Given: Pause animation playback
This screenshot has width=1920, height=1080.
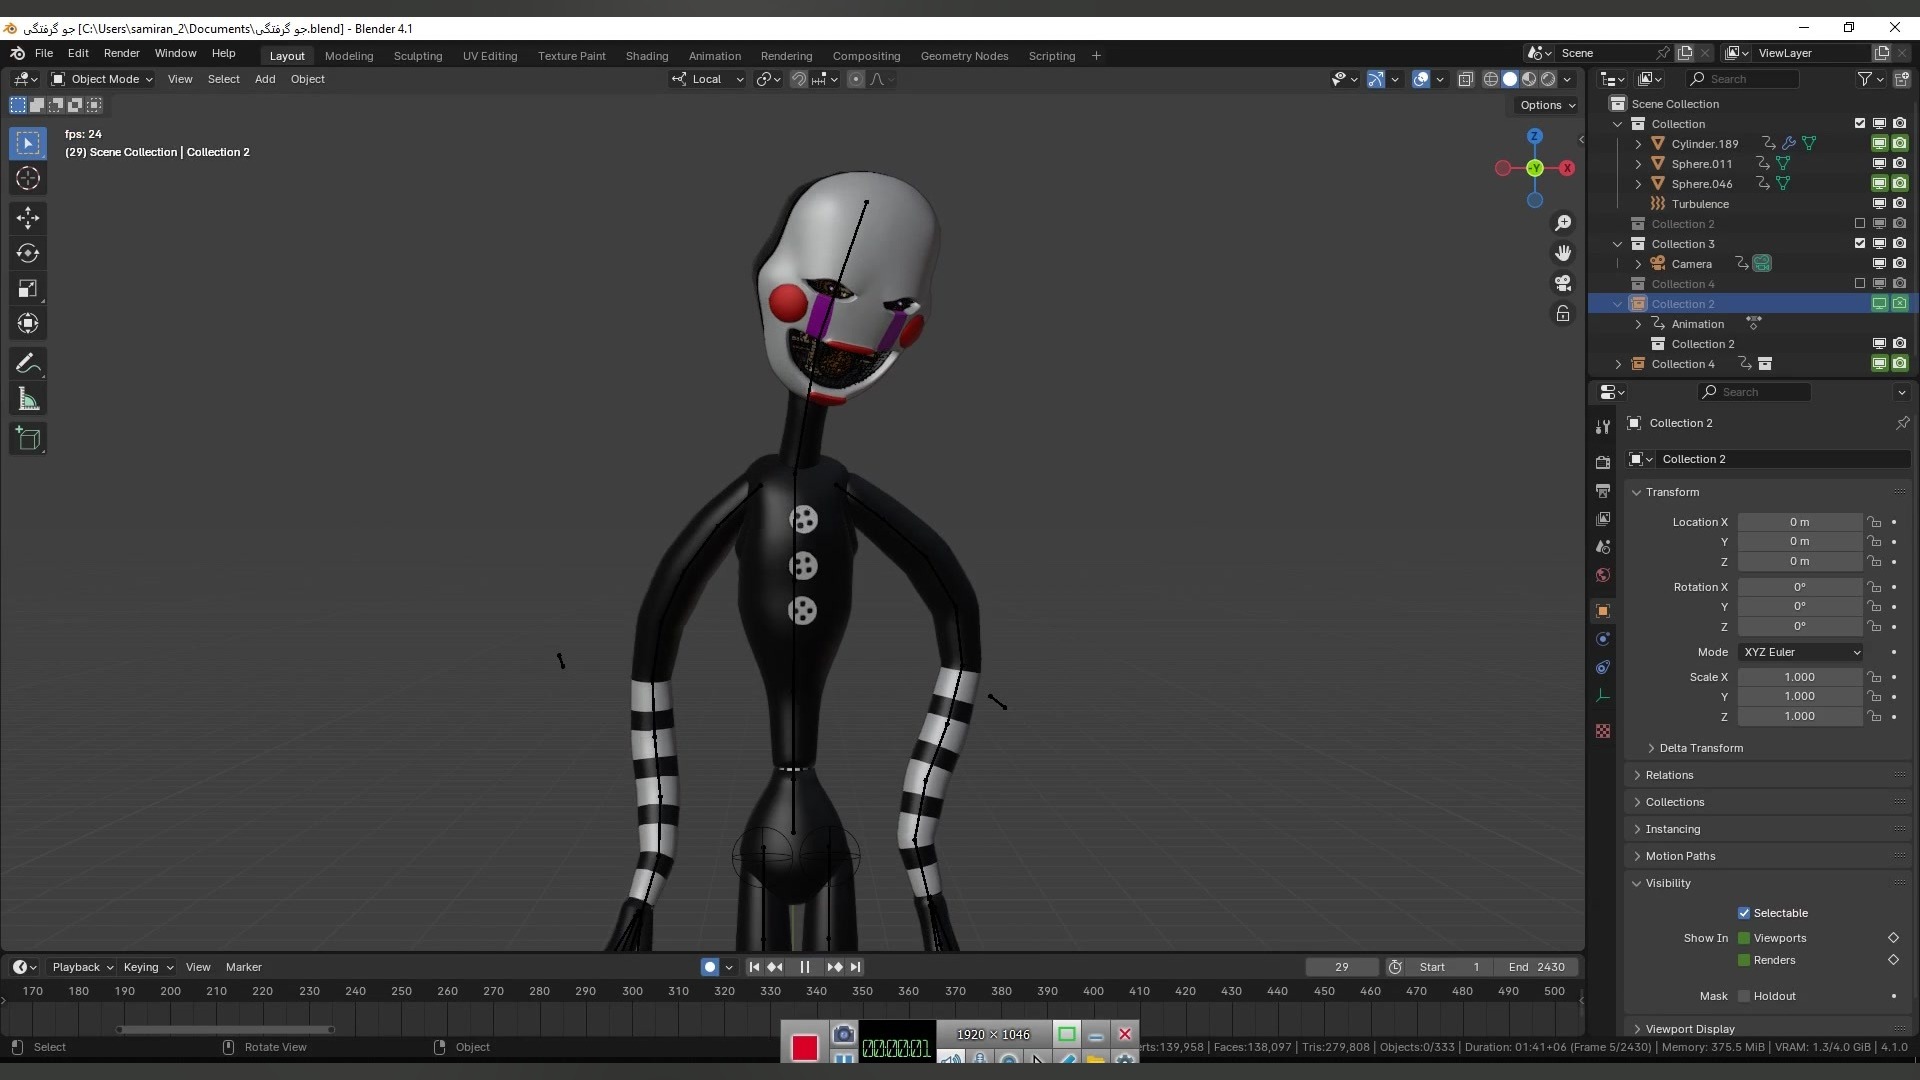Looking at the screenshot, I should coord(804,967).
